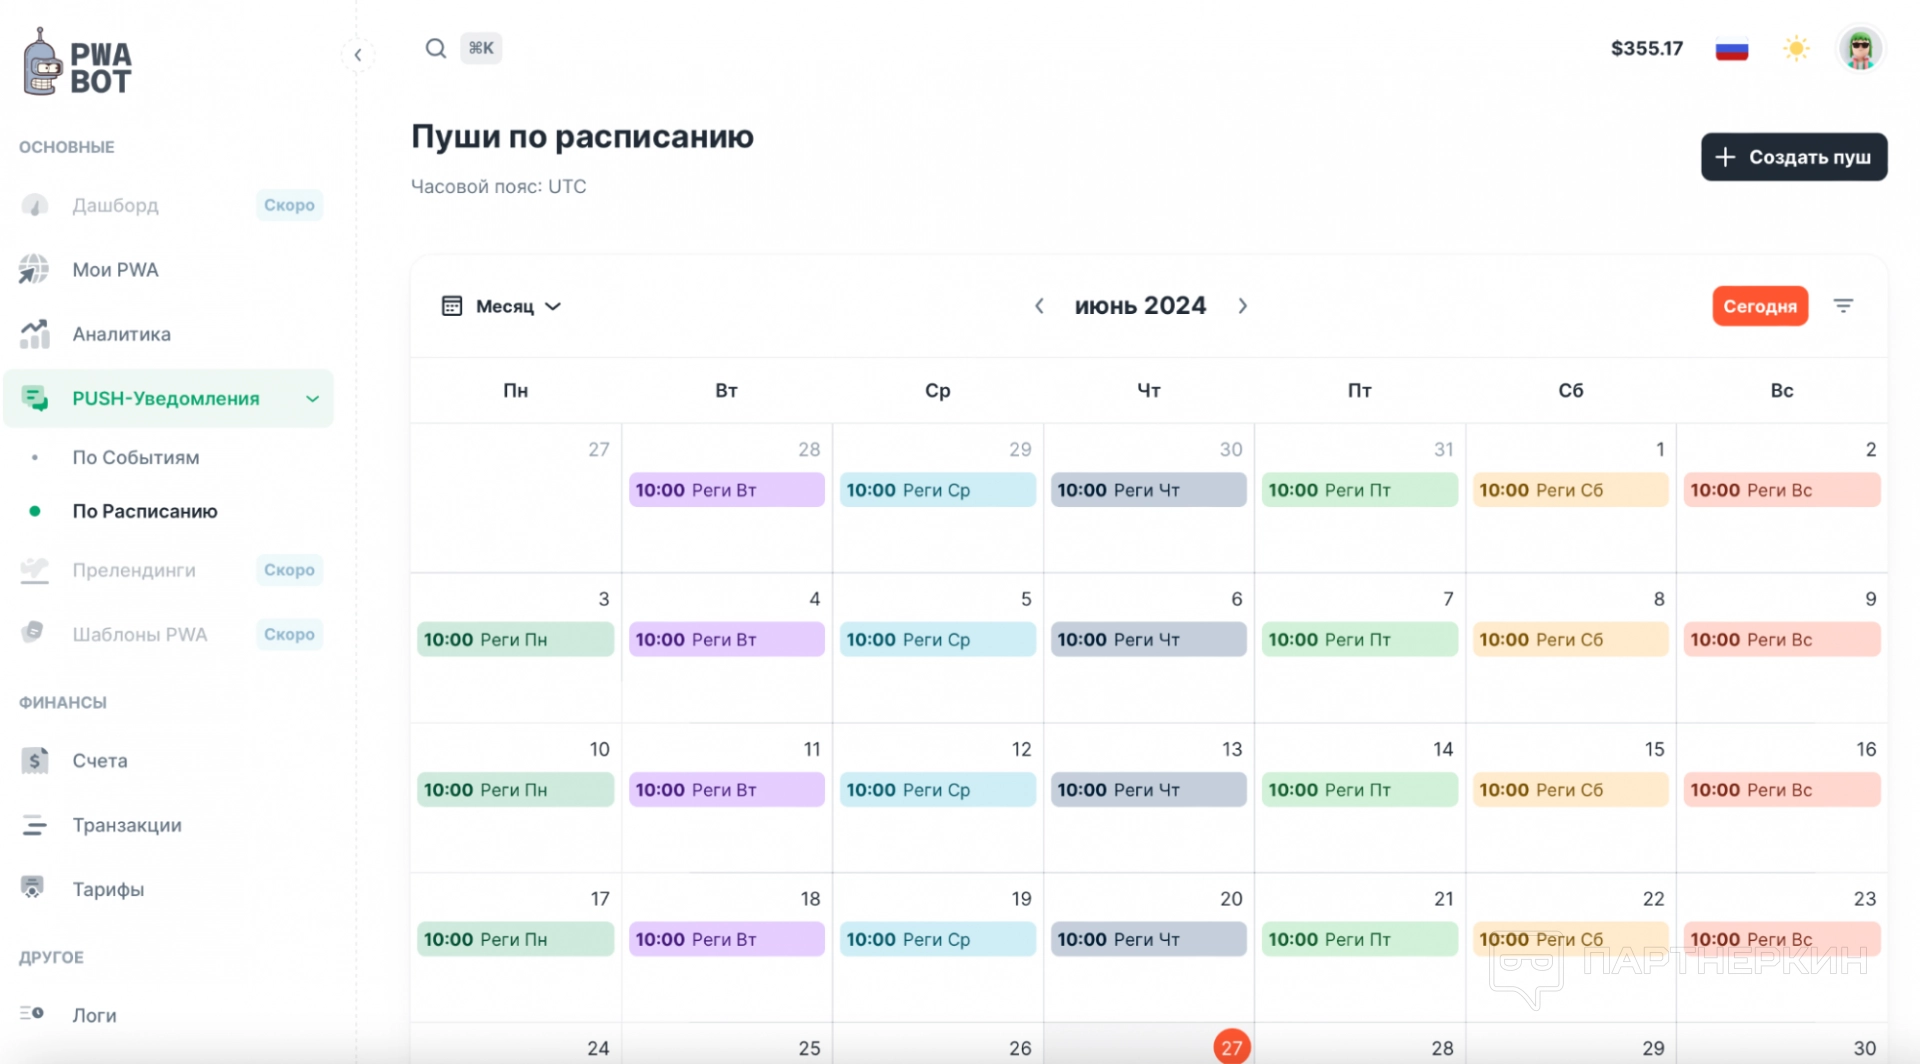This screenshot has height=1064, width=1920.
Task: Open the По Событиям submenu item
Action: [136, 457]
